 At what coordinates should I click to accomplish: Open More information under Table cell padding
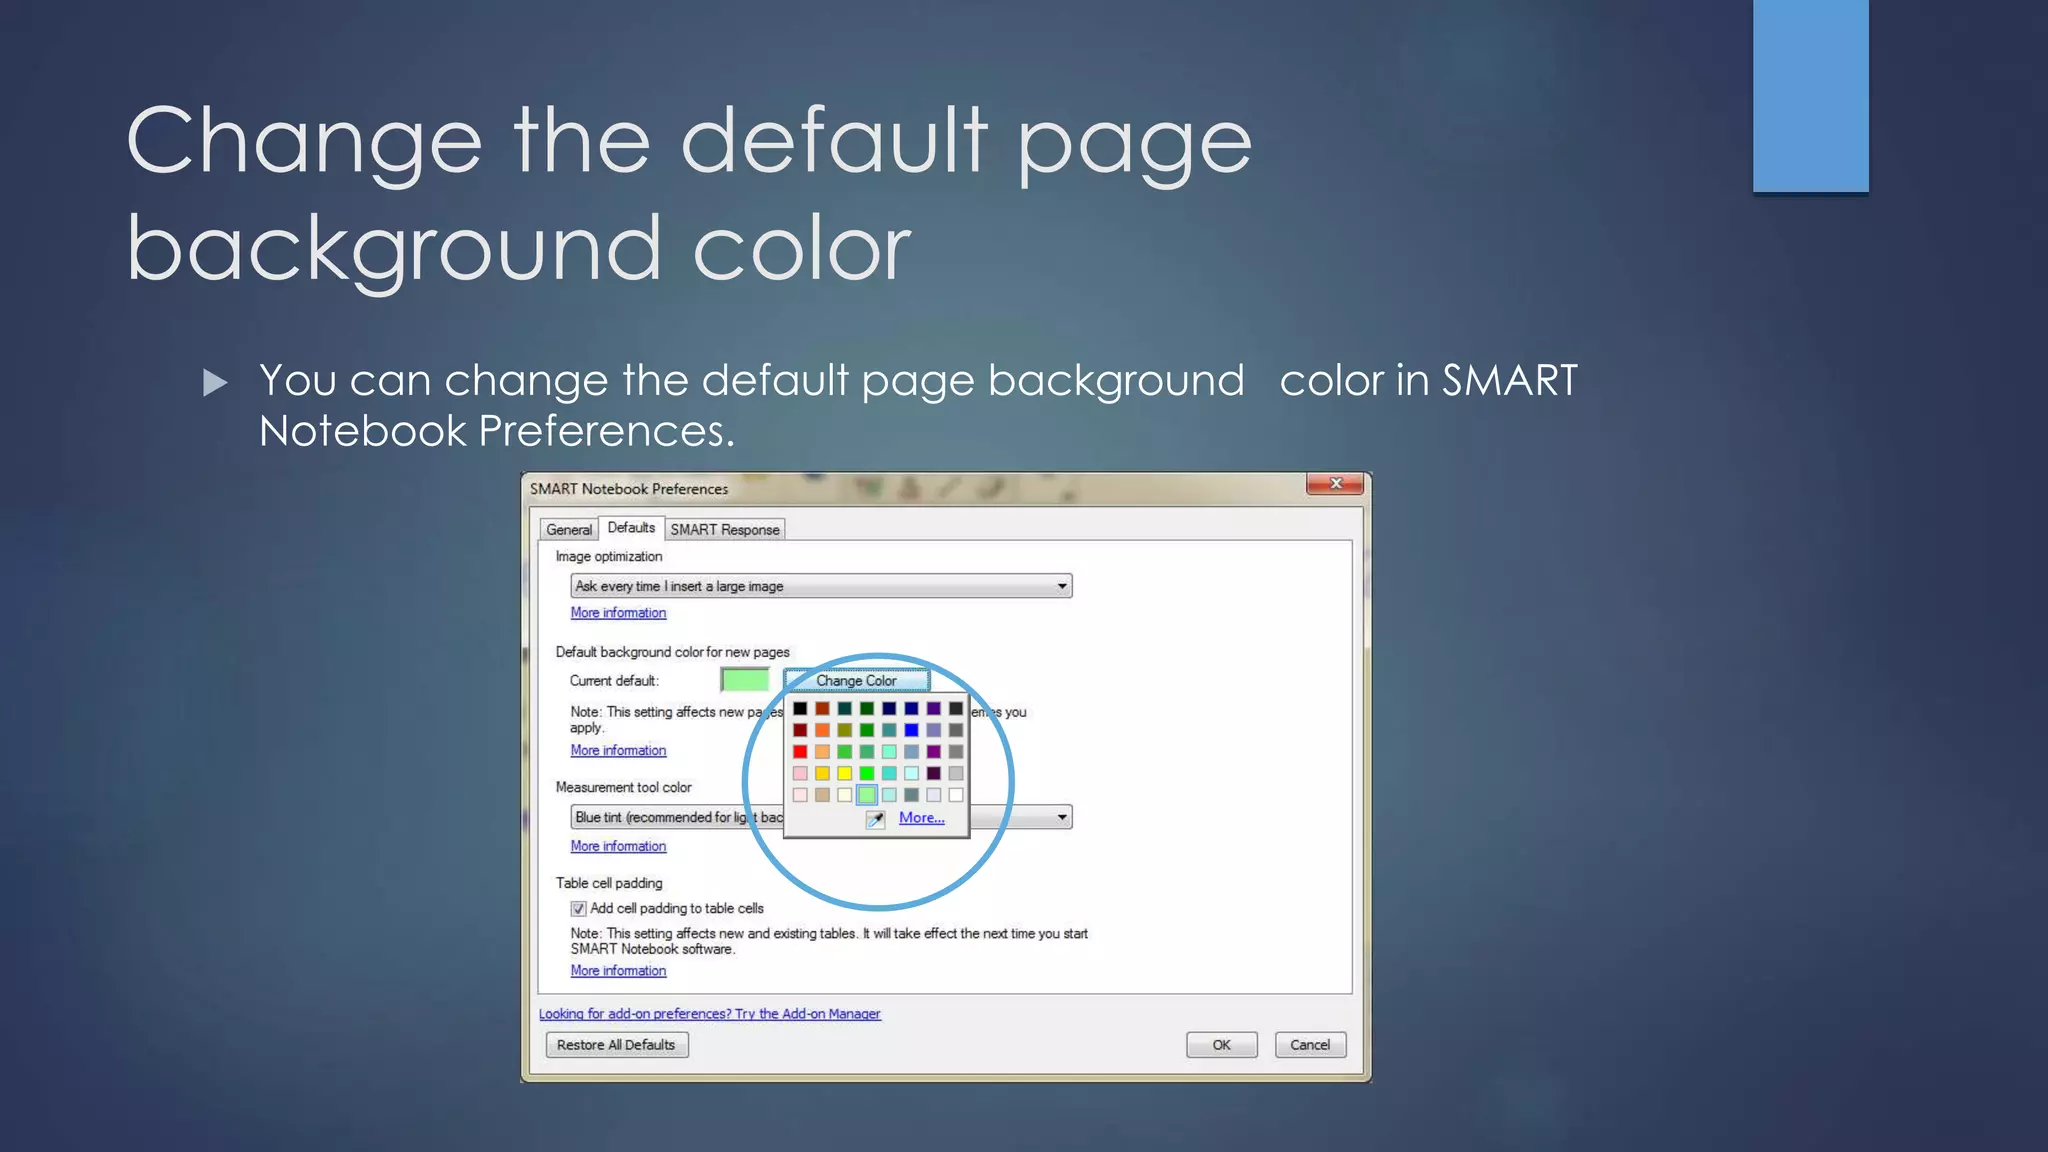(x=618, y=971)
